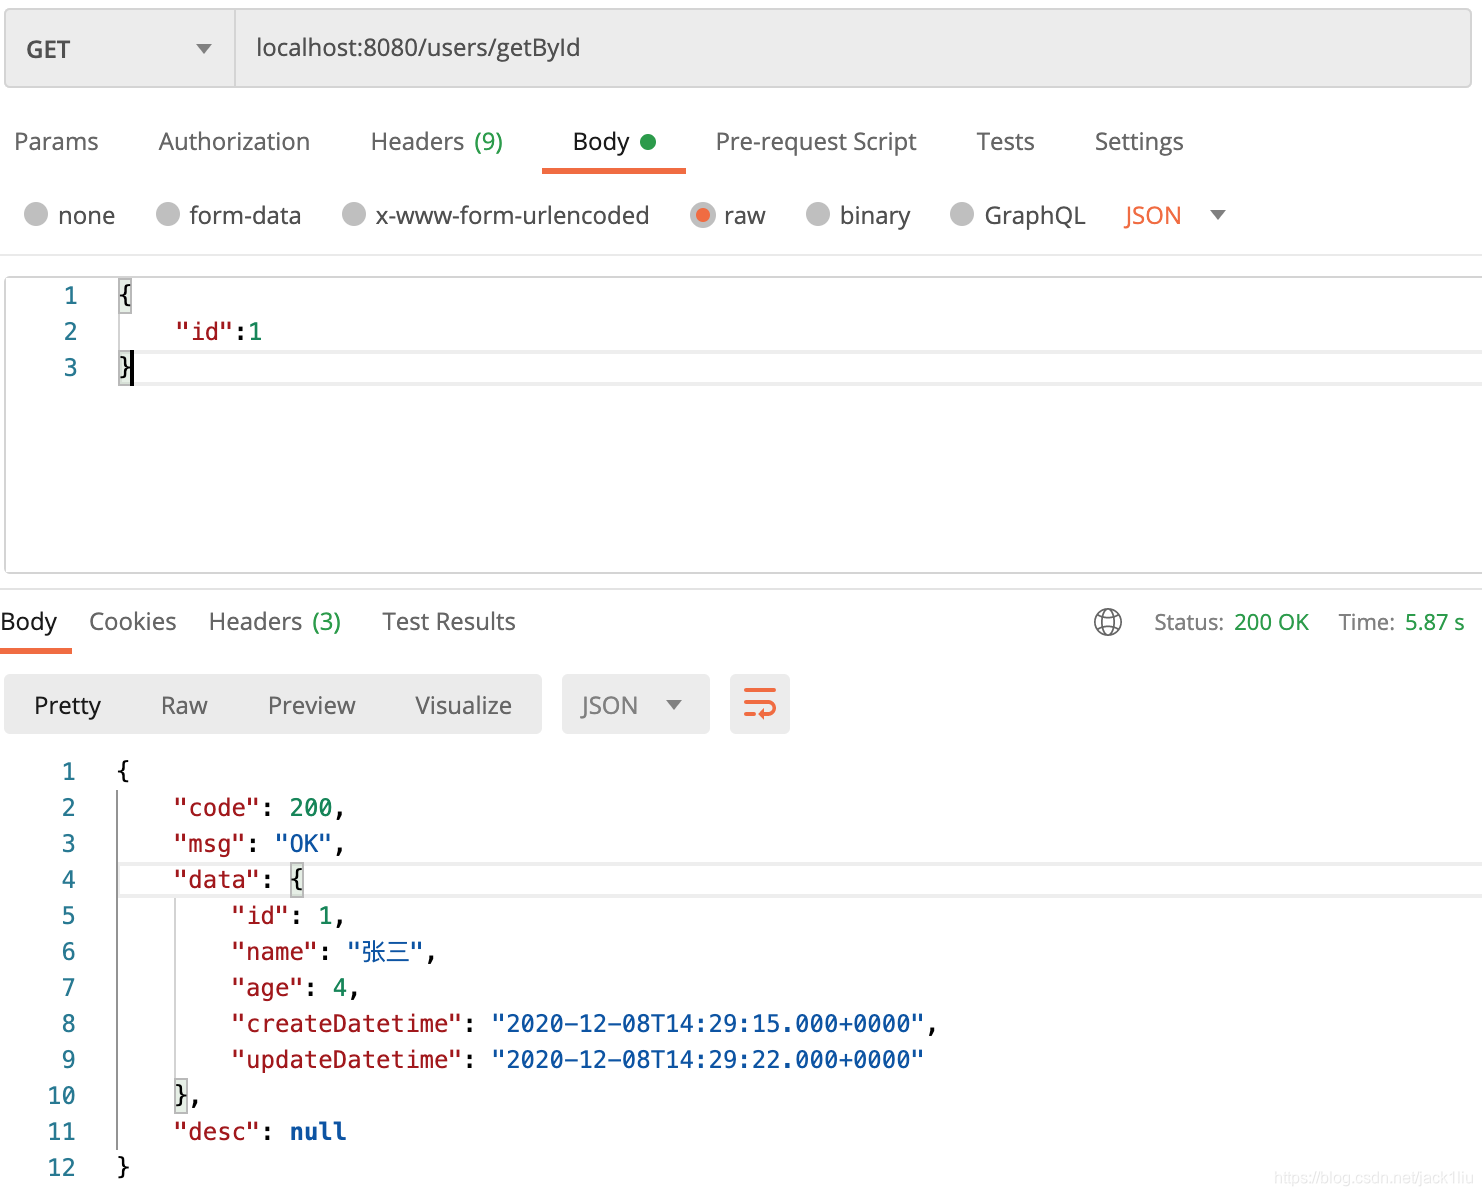
Task: Open the response Cookies tab
Action: point(133,622)
